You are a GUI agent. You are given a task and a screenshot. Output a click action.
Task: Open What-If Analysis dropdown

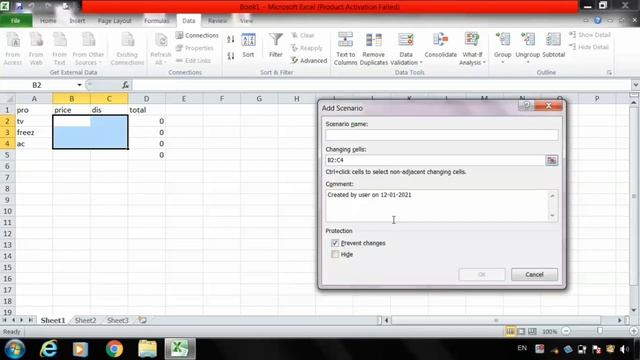pos(472,58)
